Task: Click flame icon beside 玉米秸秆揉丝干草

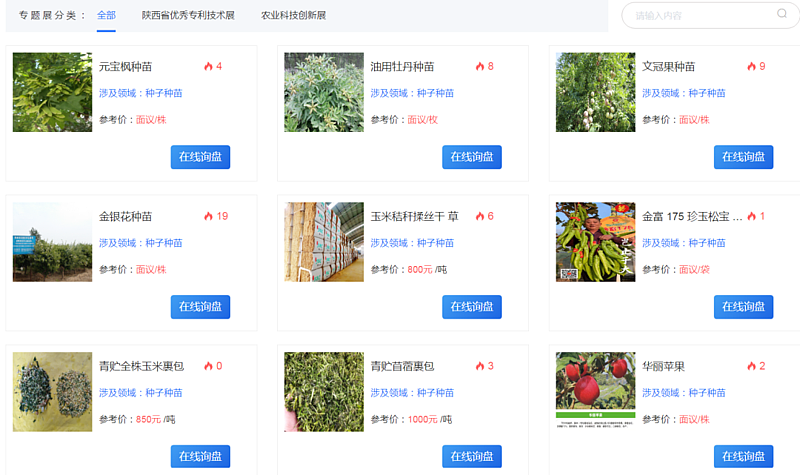Action: pos(480,216)
